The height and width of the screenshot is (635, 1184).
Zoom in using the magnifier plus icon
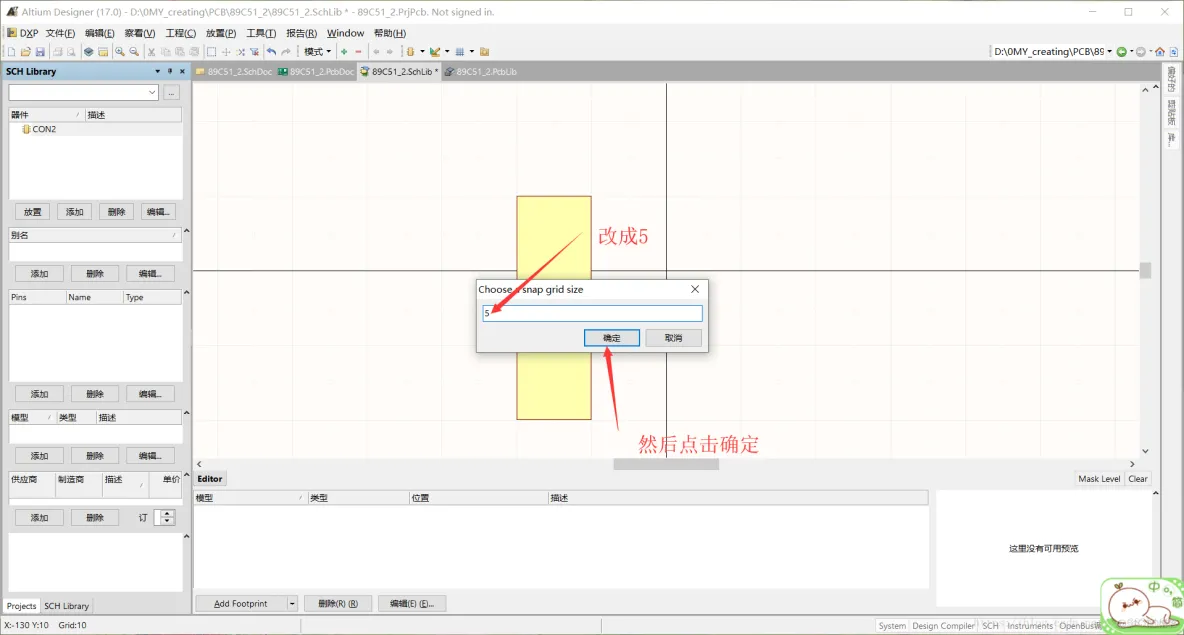(120, 52)
